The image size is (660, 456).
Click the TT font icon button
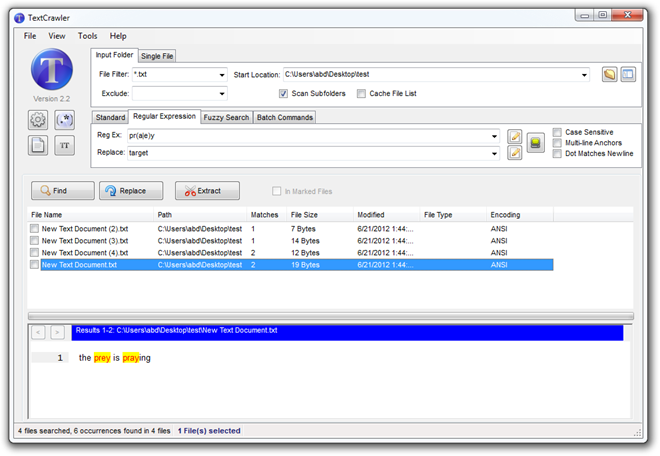click(66, 146)
